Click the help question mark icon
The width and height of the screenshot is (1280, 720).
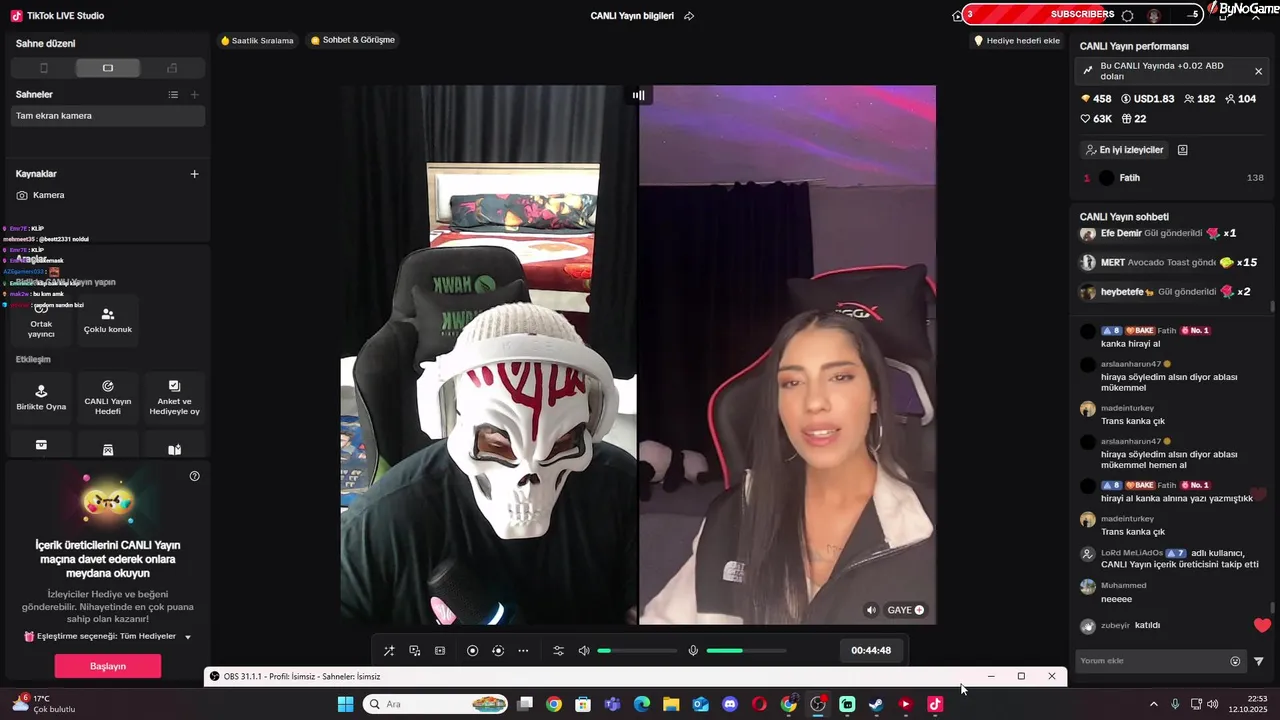195,476
